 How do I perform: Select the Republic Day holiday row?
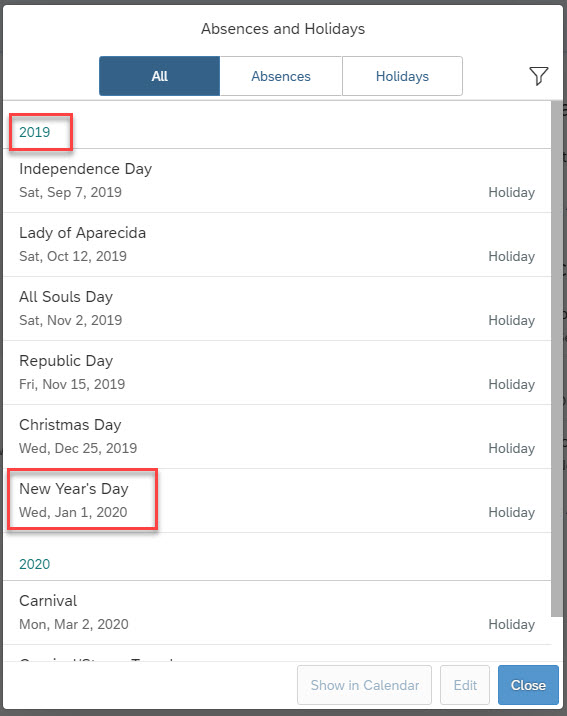(277, 372)
